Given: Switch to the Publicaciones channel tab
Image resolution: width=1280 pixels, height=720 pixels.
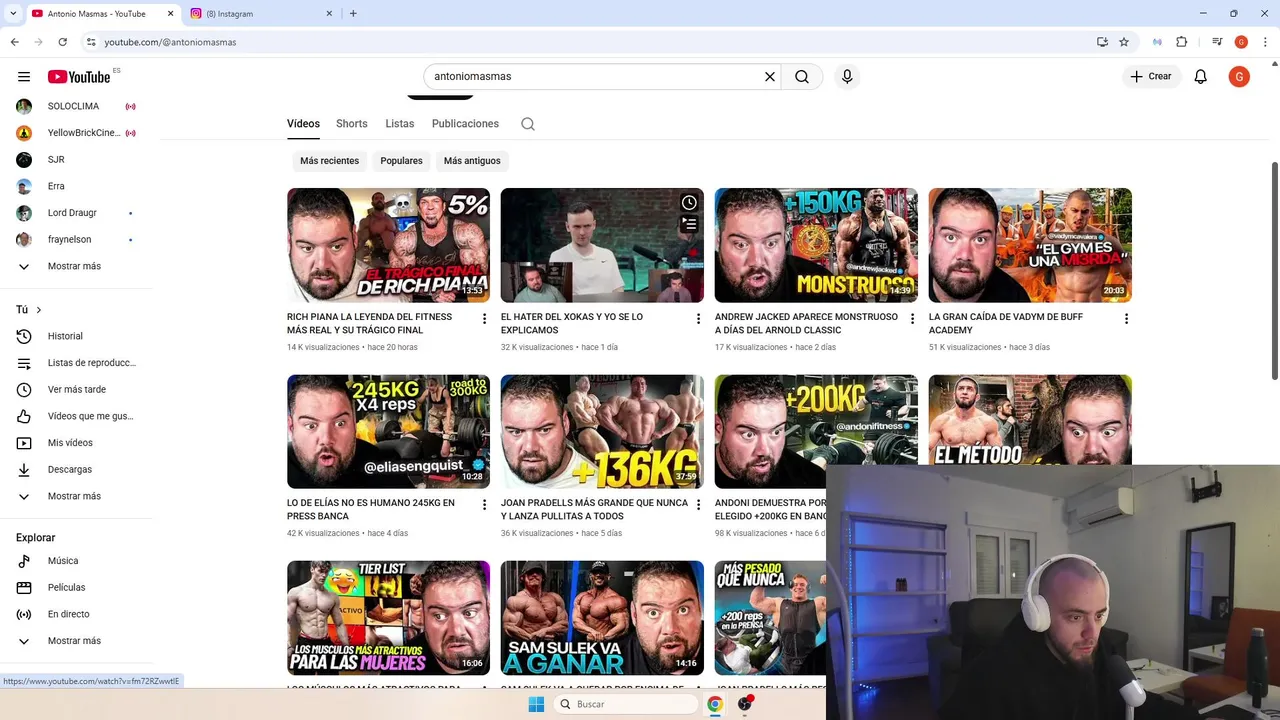Looking at the screenshot, I should [465, 124].
